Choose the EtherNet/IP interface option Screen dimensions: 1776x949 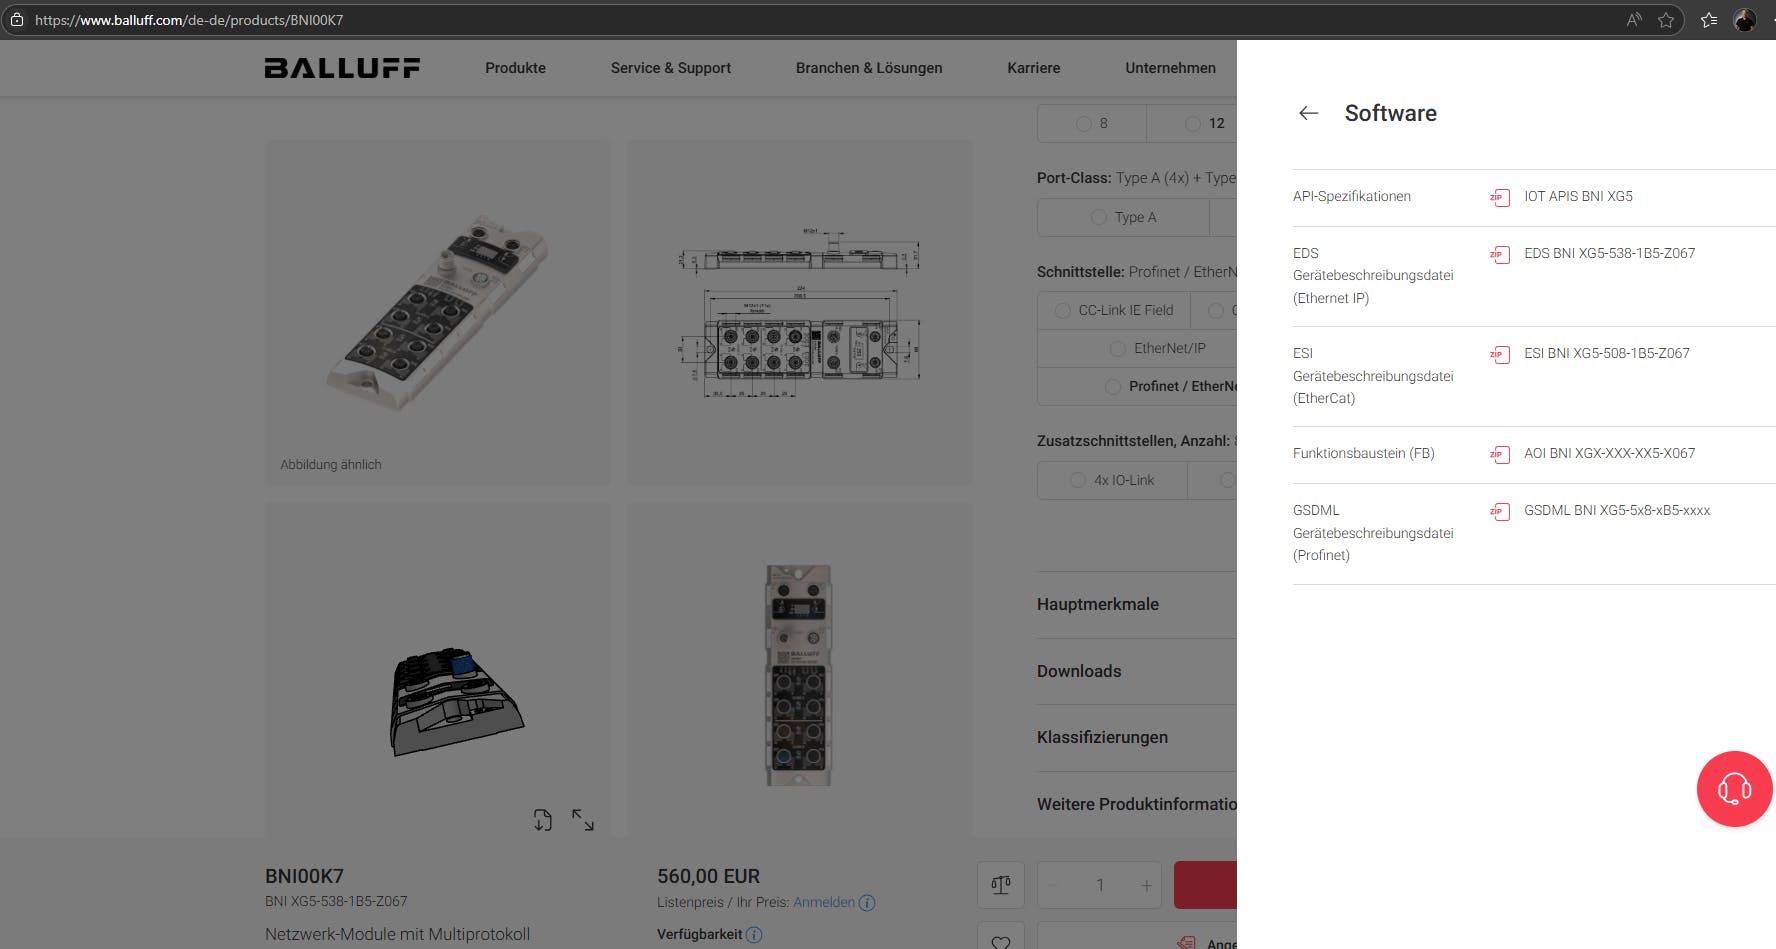1137,349
